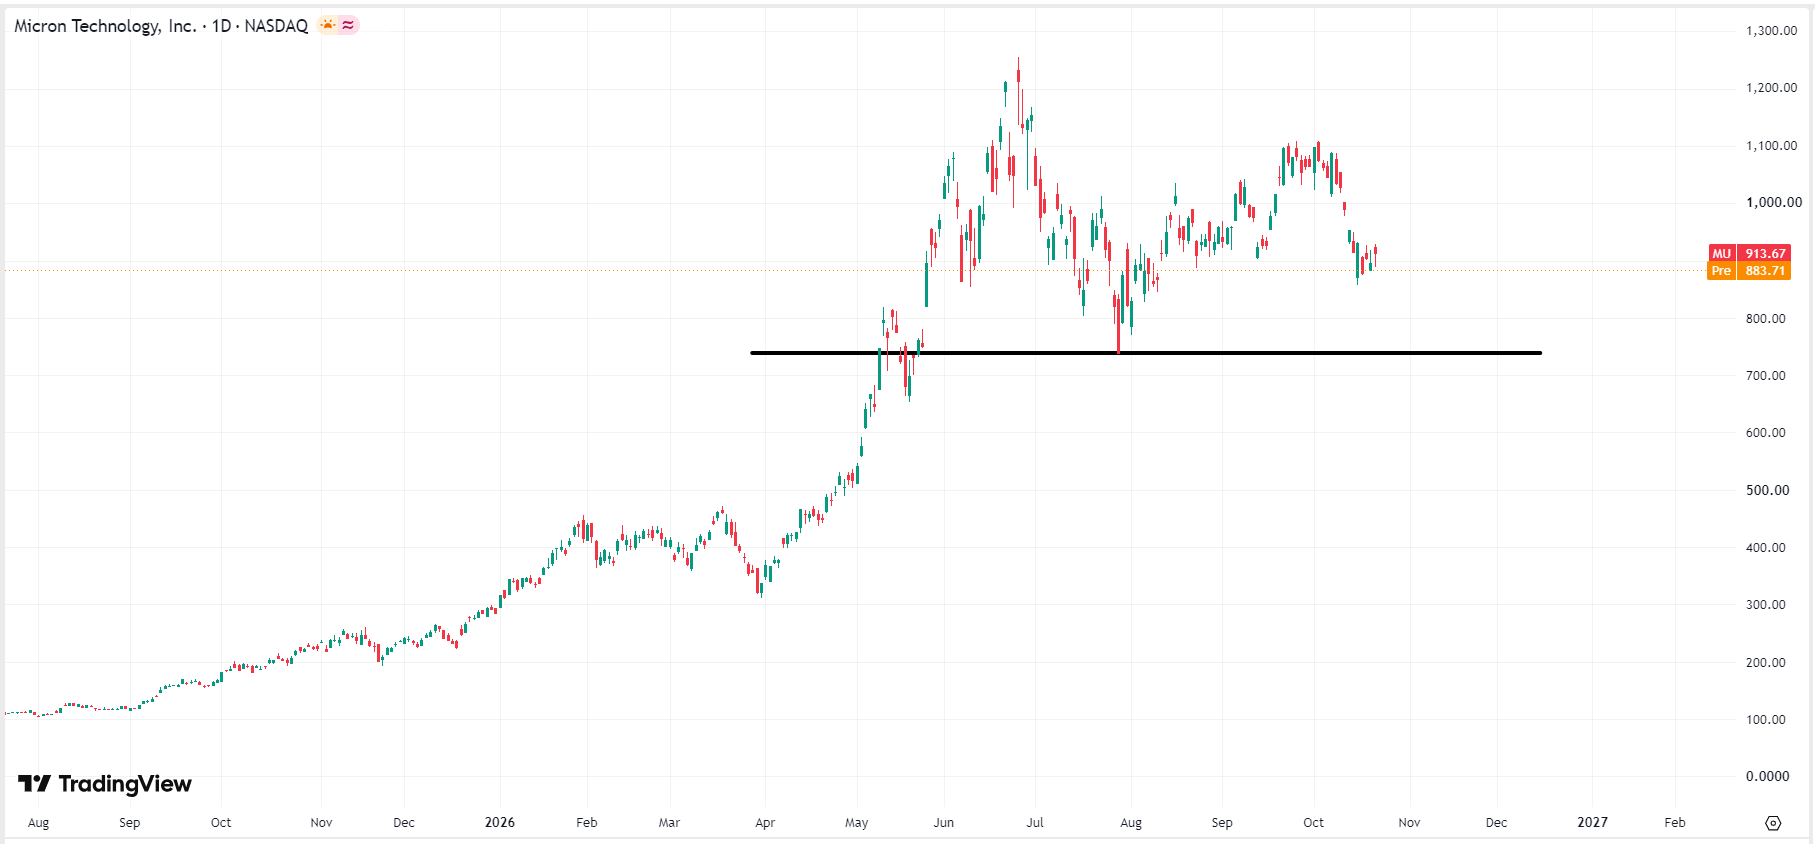
Task: Click the 300.00 price axis label
Action: tap(1766, 605)
